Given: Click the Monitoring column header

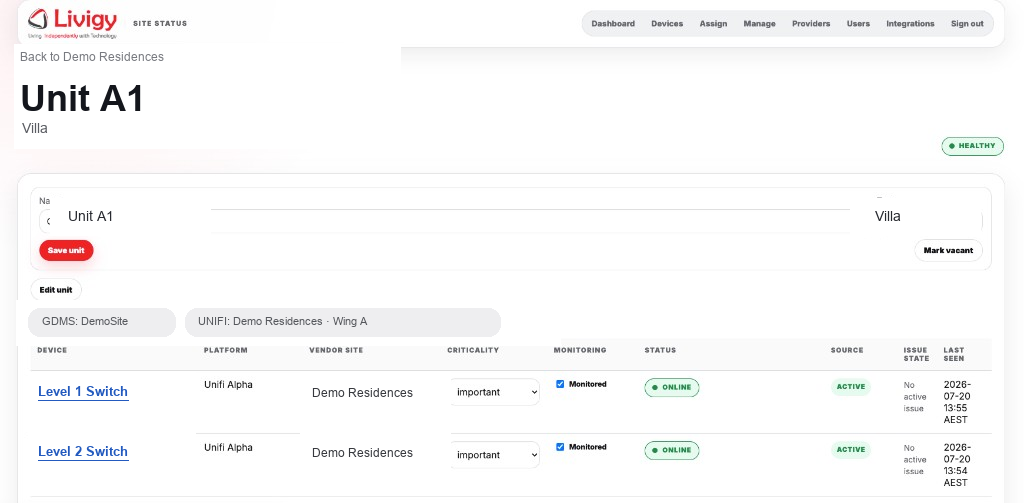Looking at the screenshot, I should pos(580,350).
